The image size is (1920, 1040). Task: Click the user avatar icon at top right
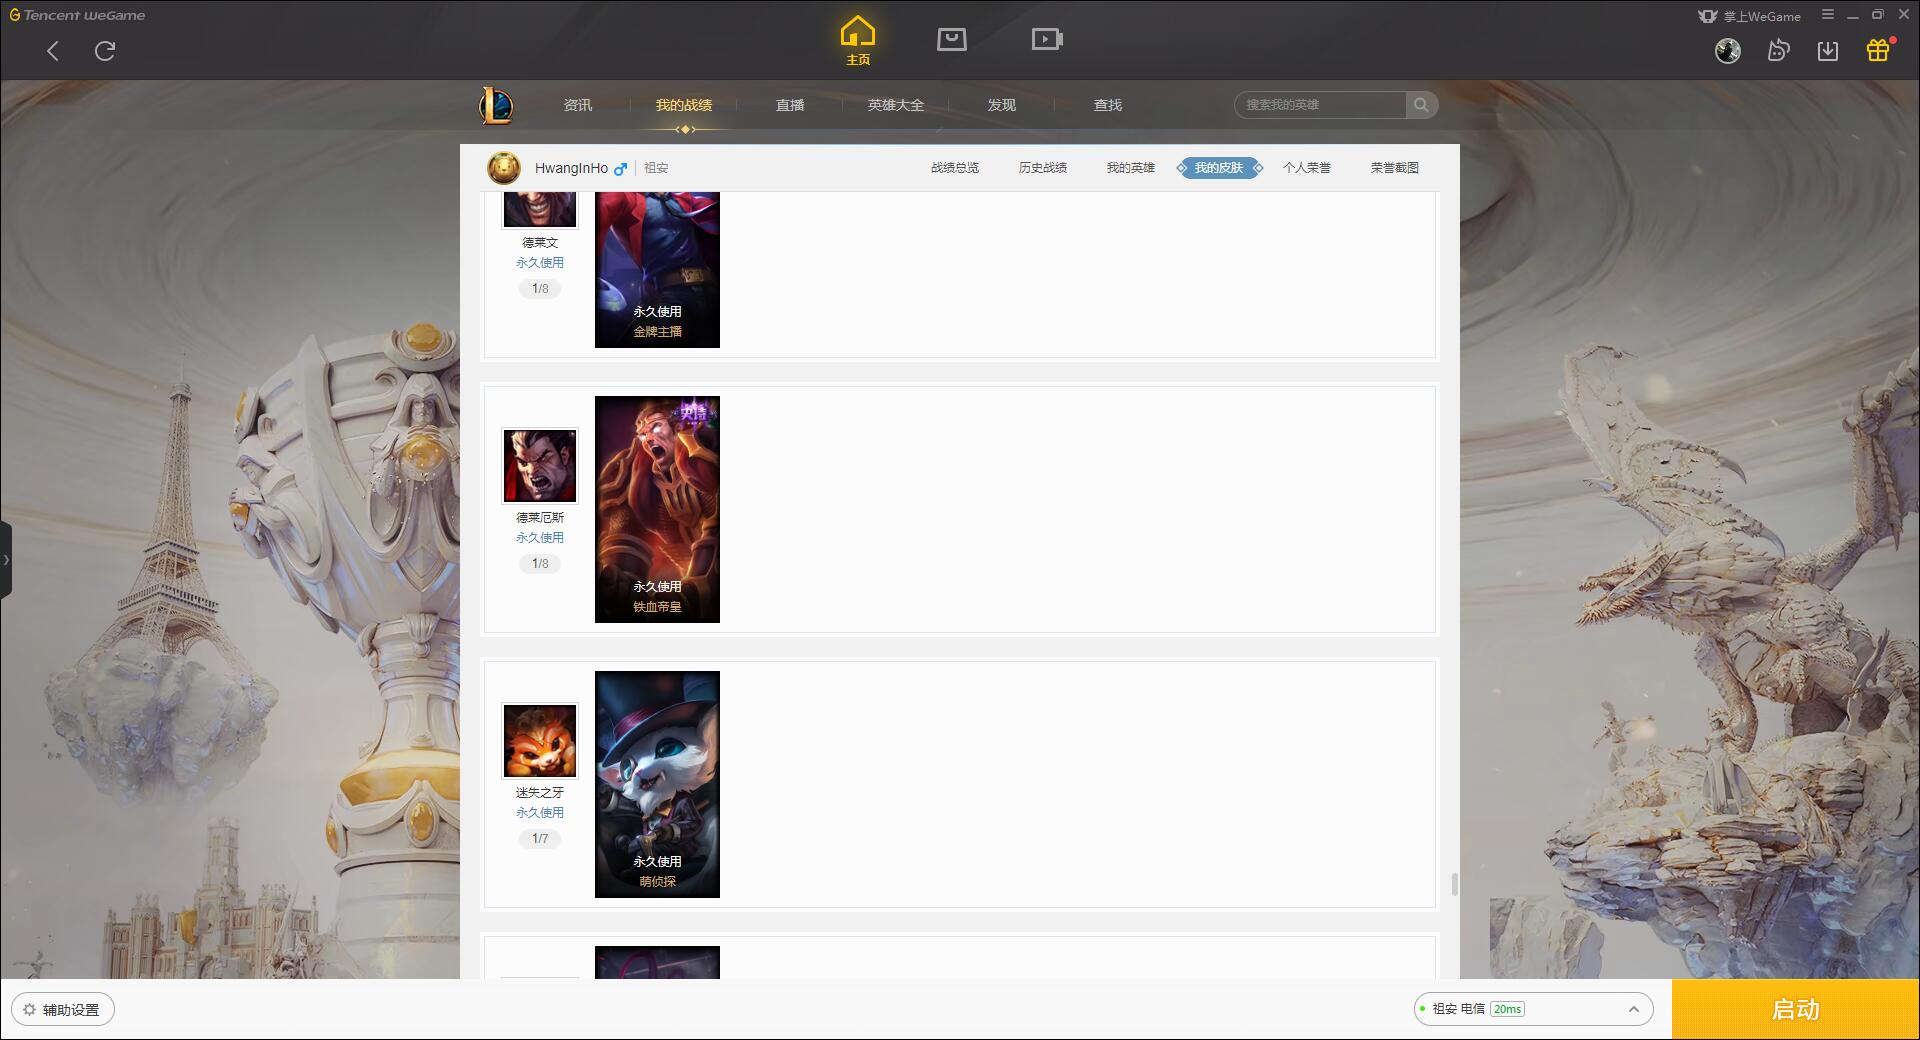tap(1728, 51)
